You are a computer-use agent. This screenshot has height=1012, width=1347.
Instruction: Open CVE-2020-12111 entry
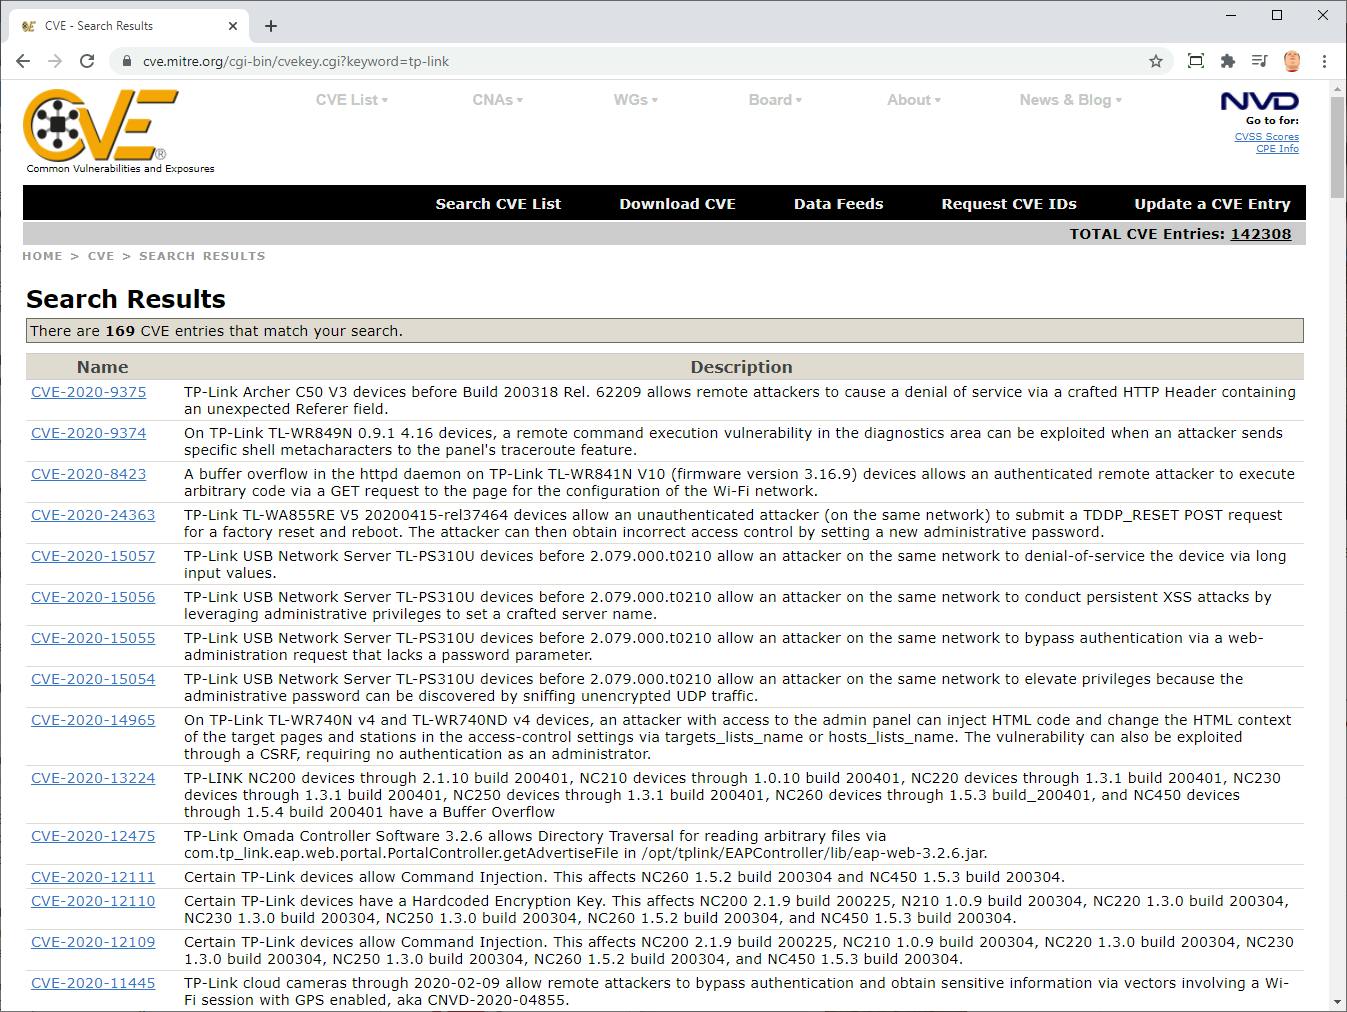pyautogui.click(x=93, y=877)
